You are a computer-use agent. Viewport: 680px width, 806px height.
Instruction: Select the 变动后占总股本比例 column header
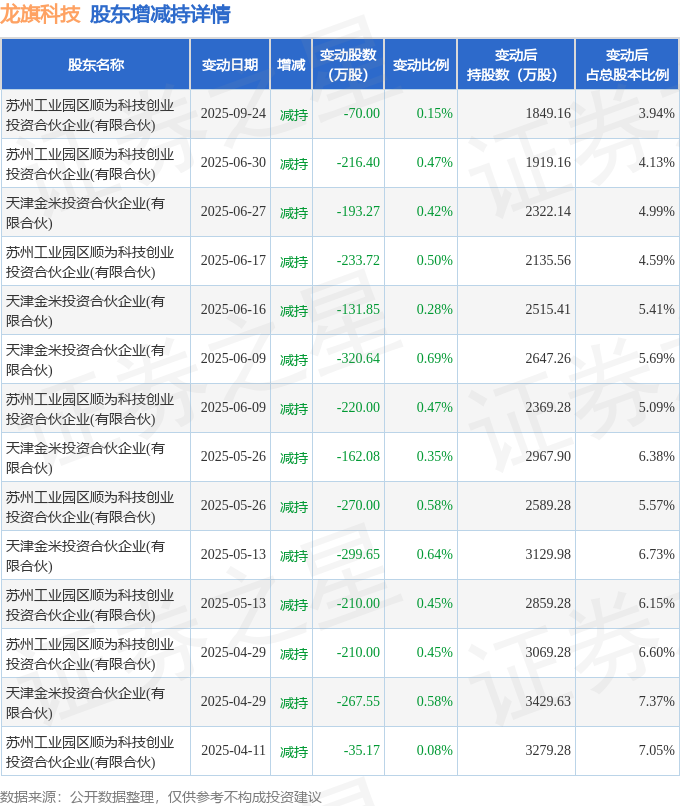(x=627, y=65)
